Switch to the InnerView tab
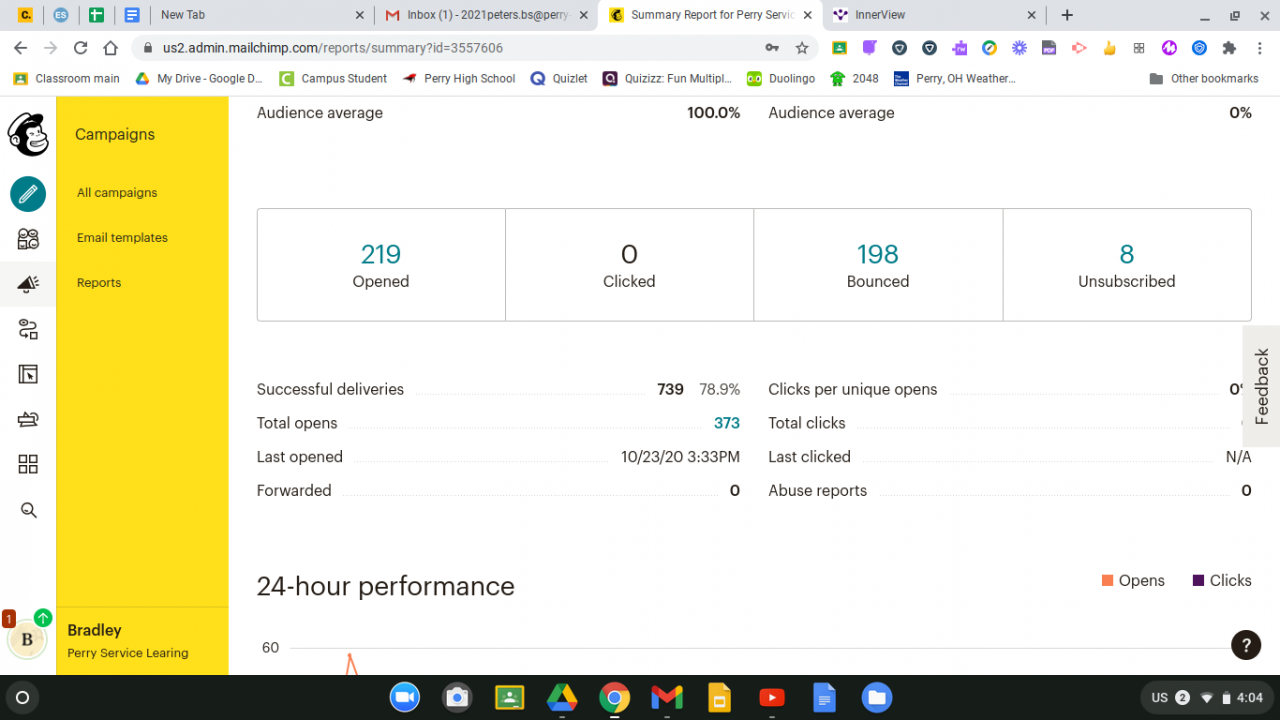 pos(934,15)
